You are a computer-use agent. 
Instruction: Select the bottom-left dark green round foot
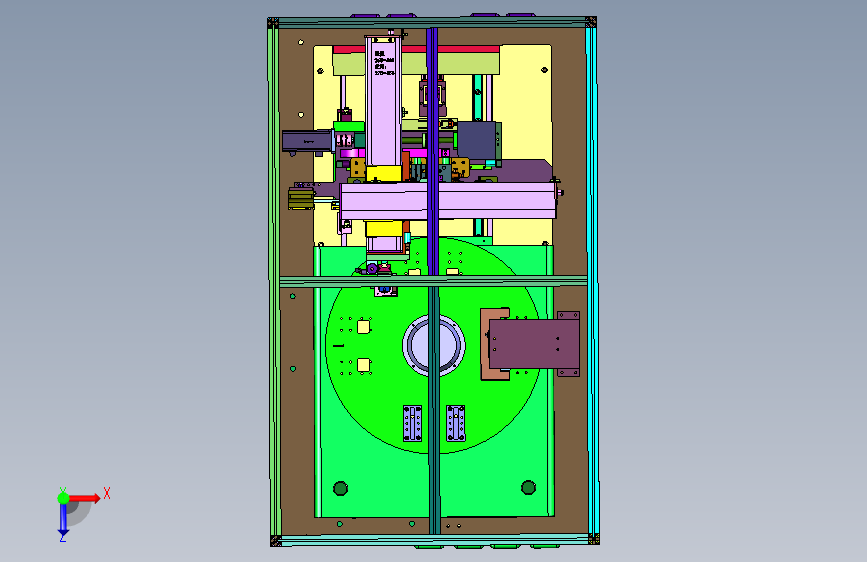(341, 488)
